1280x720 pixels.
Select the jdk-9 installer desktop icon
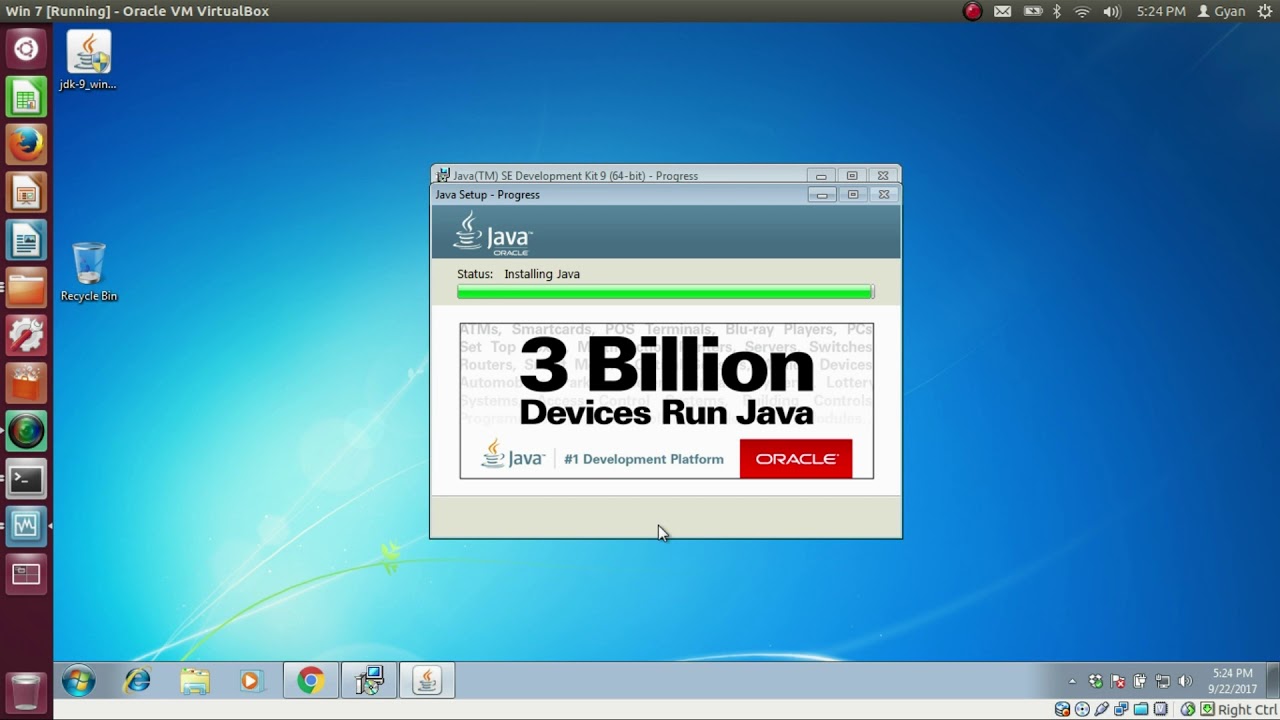[x=88, y=61]
